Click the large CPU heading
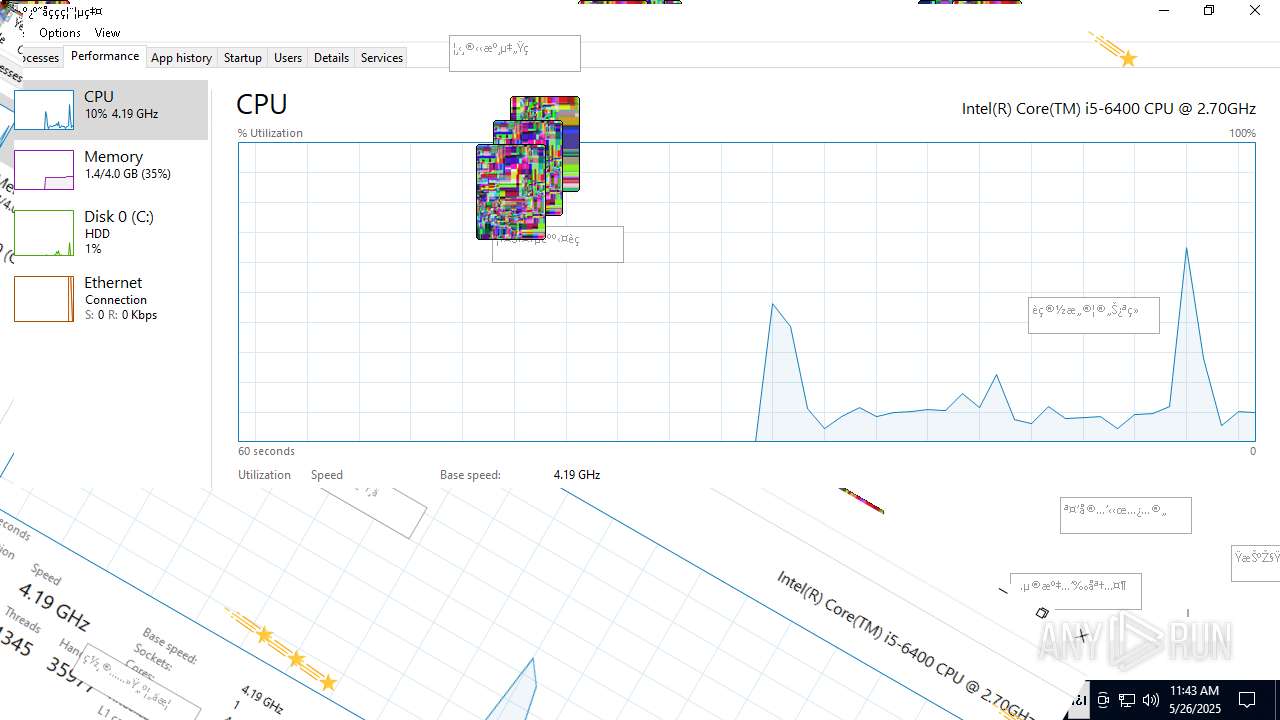 click(x=262, y=104)
